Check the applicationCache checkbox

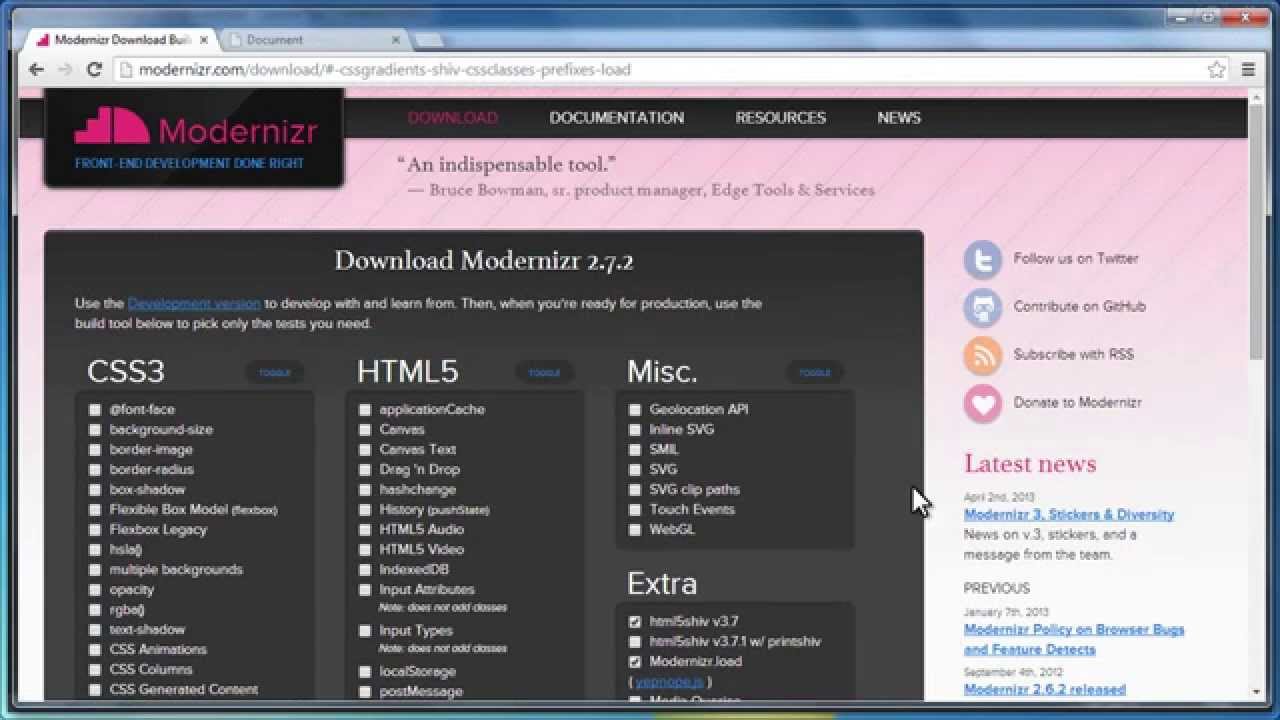(x=365, y=410)
